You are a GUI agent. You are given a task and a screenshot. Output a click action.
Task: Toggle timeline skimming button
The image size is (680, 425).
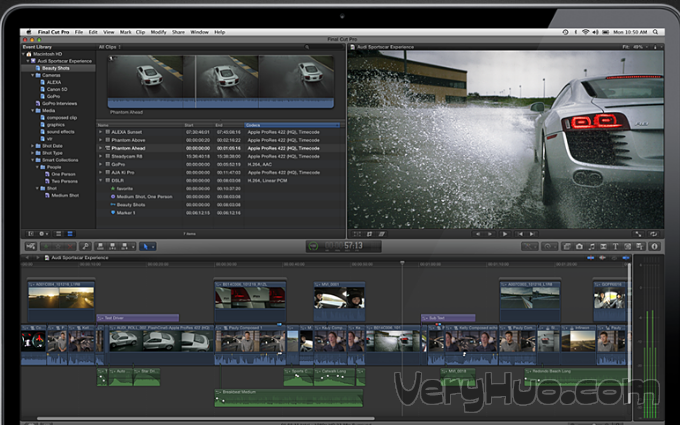coord(591,258)
